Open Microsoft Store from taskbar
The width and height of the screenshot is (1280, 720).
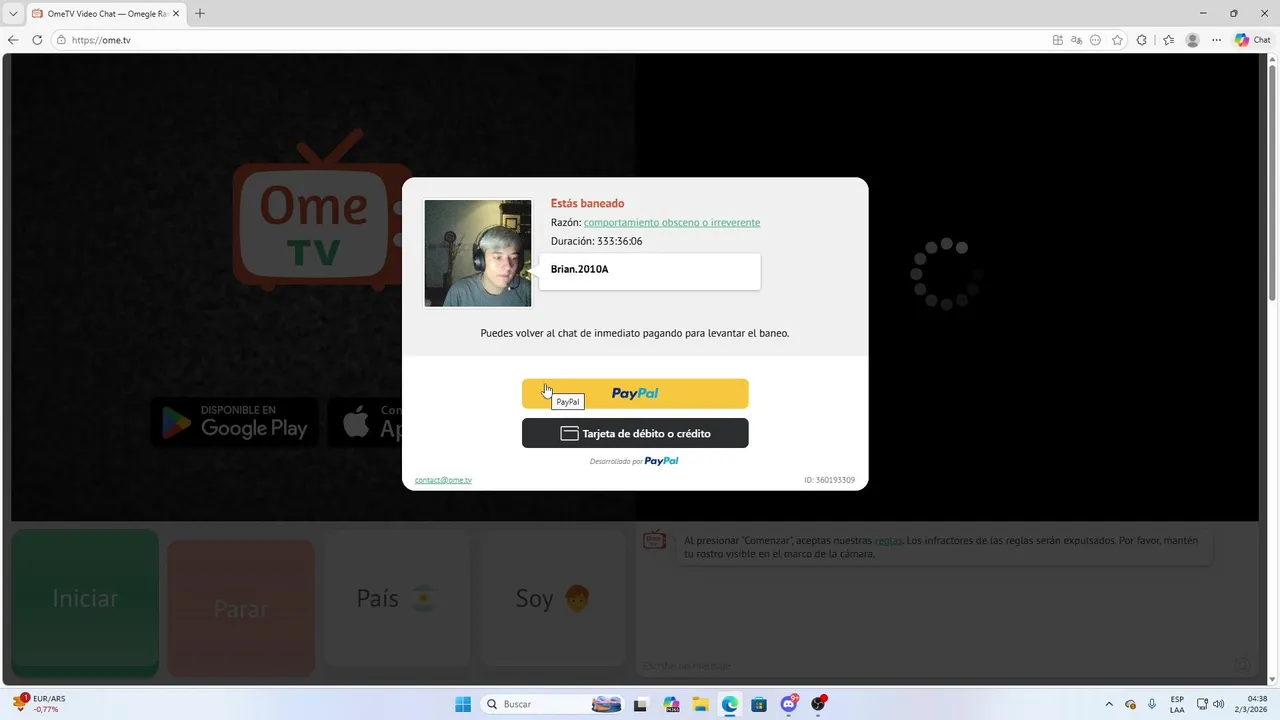(759, 704)
